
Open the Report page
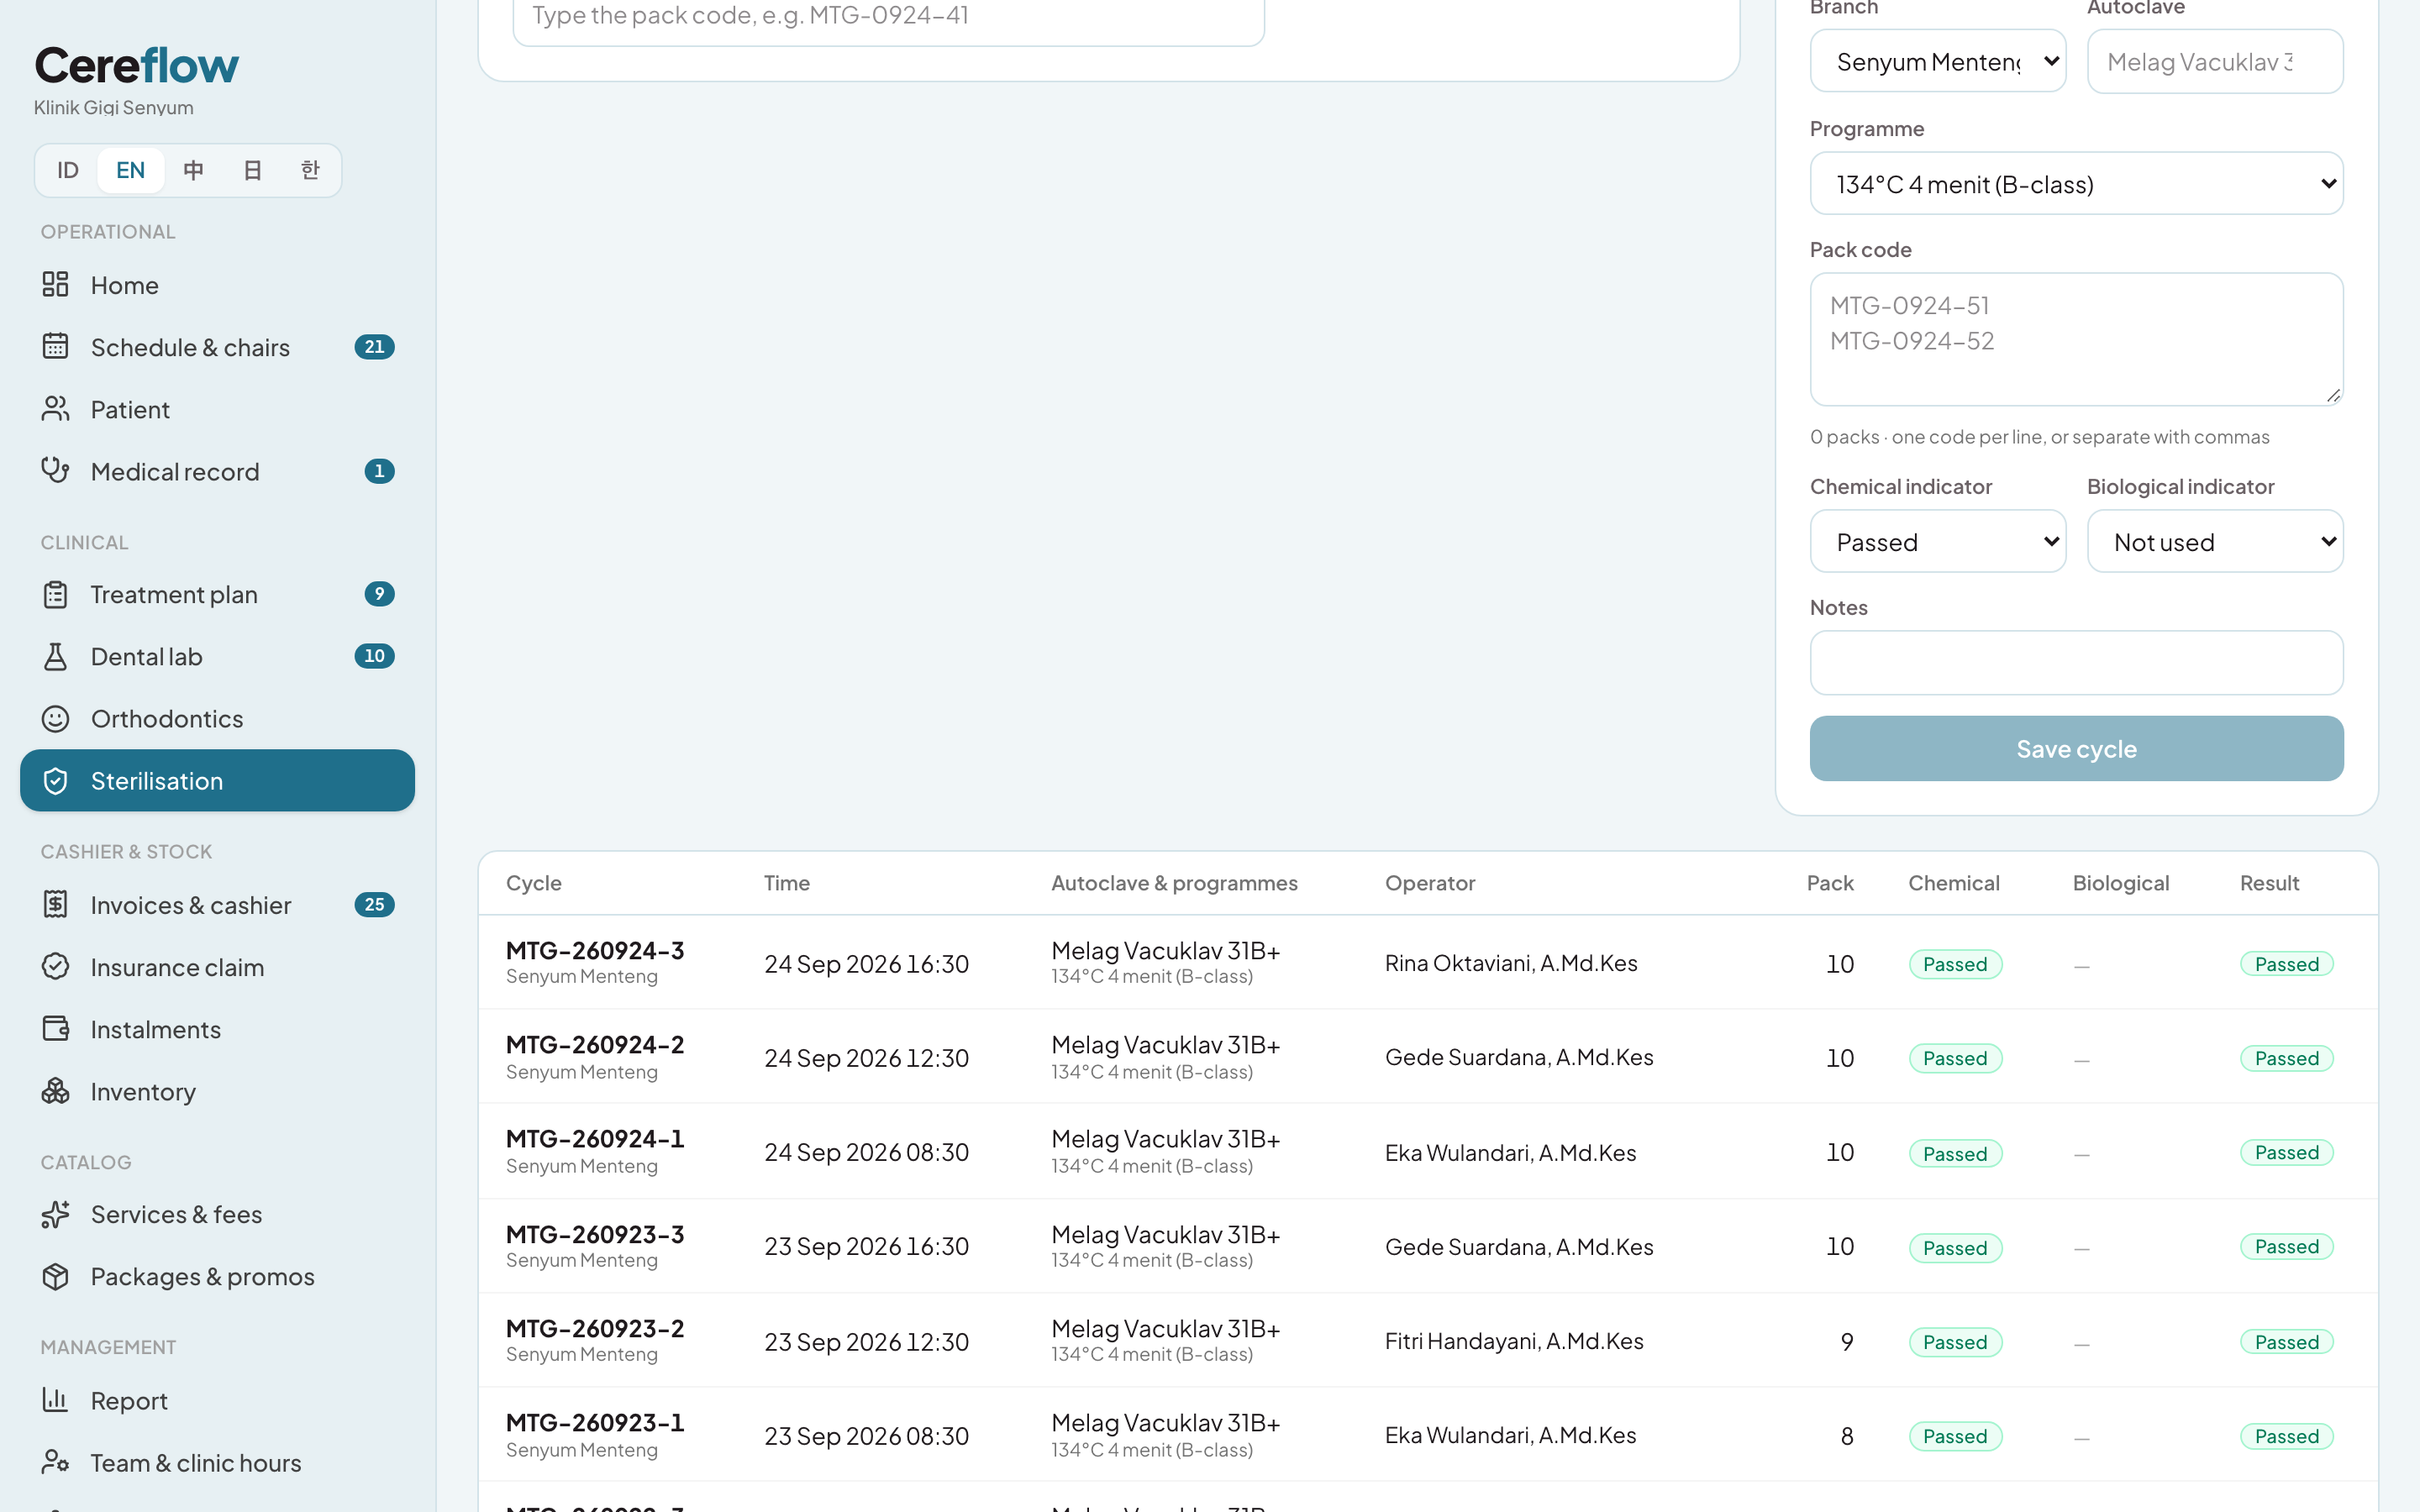tap(217, 1401)
